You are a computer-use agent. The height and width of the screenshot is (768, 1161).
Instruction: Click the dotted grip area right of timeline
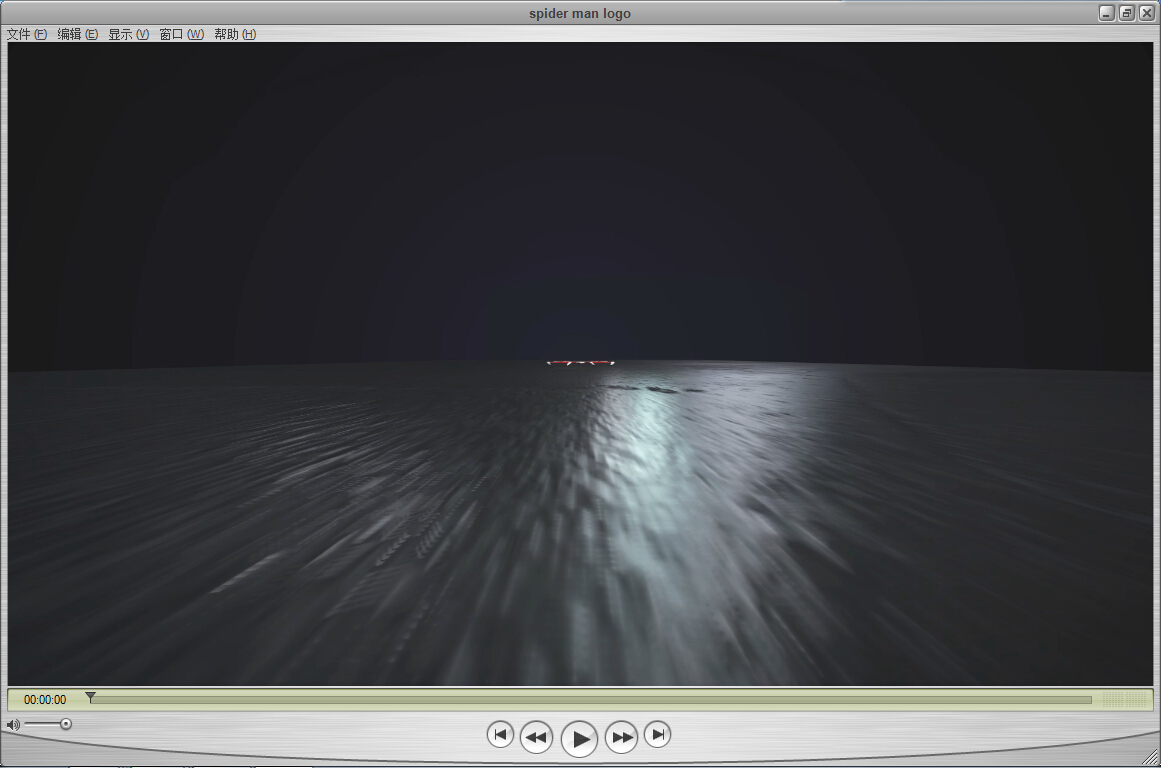pyautogui.click(x=1123, y=699)
